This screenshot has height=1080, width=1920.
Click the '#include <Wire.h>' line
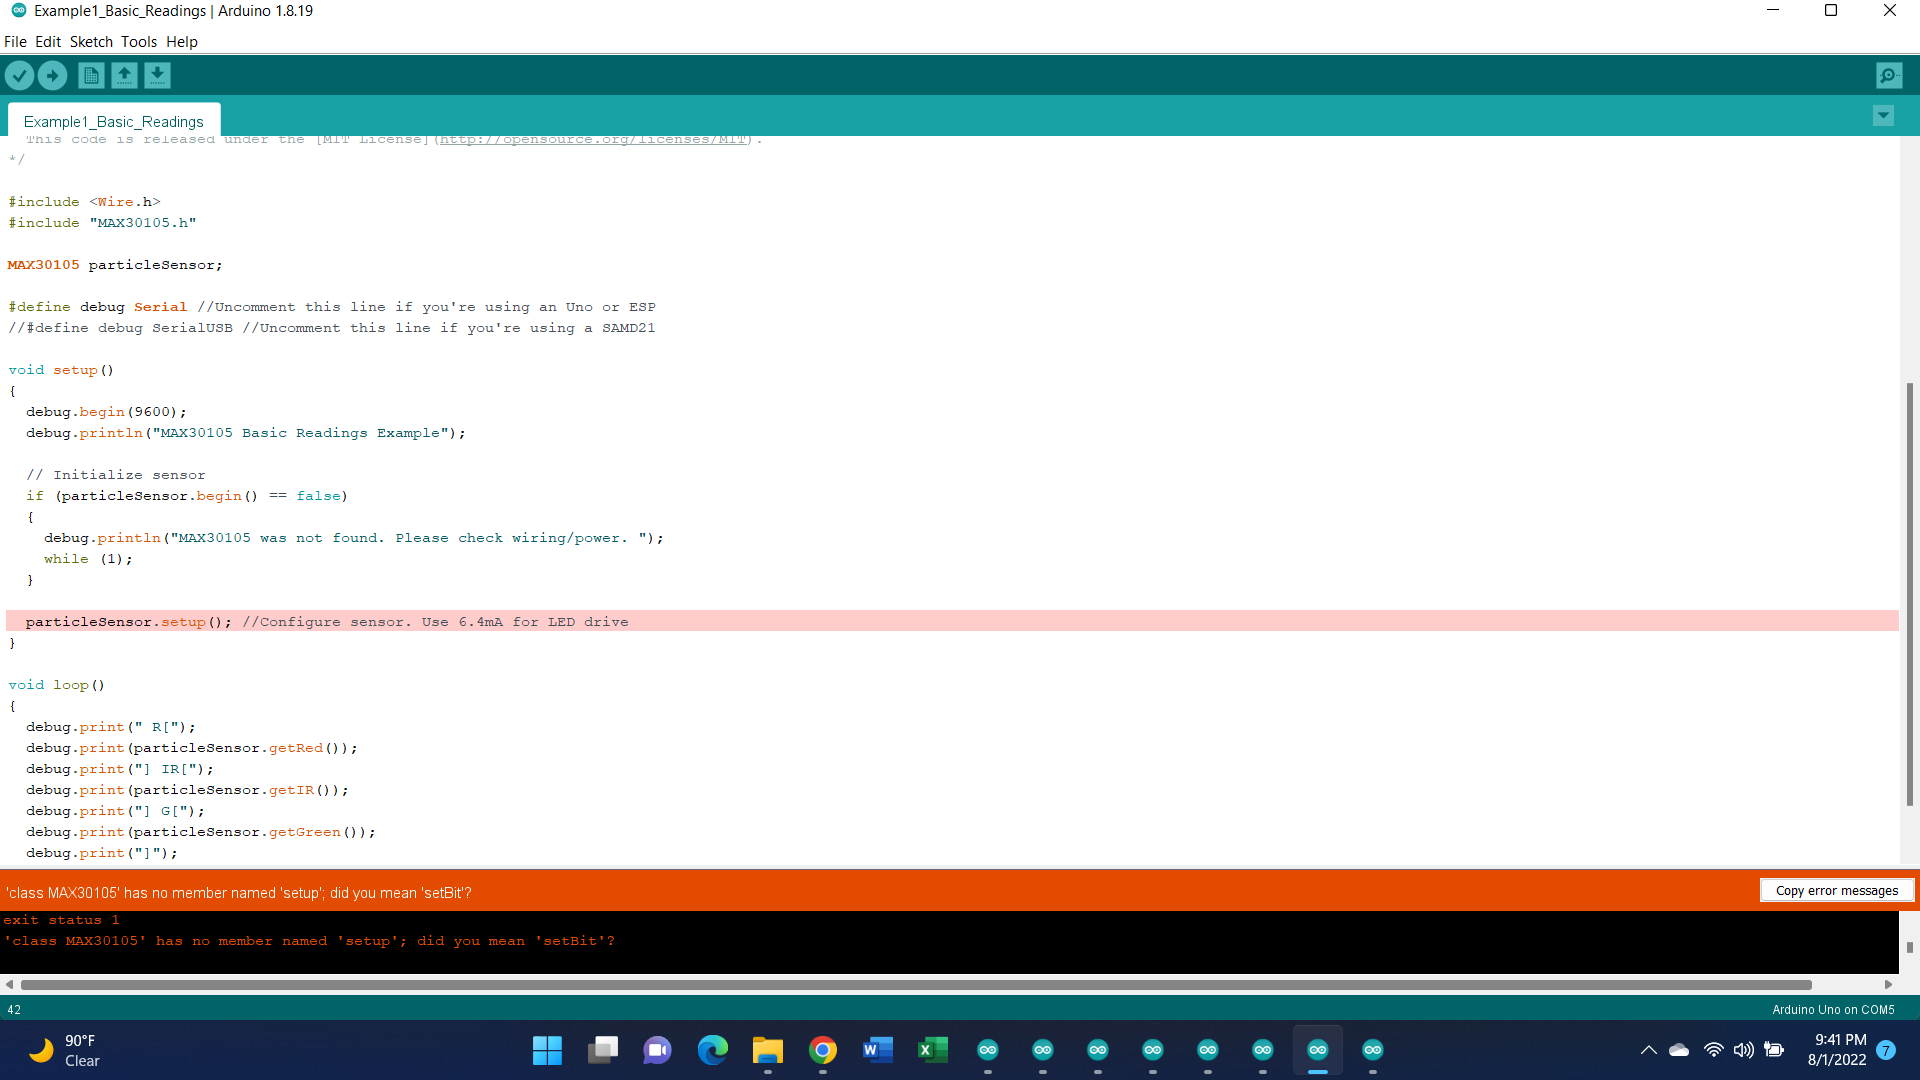pyautogui.click(x=84, y=202)
